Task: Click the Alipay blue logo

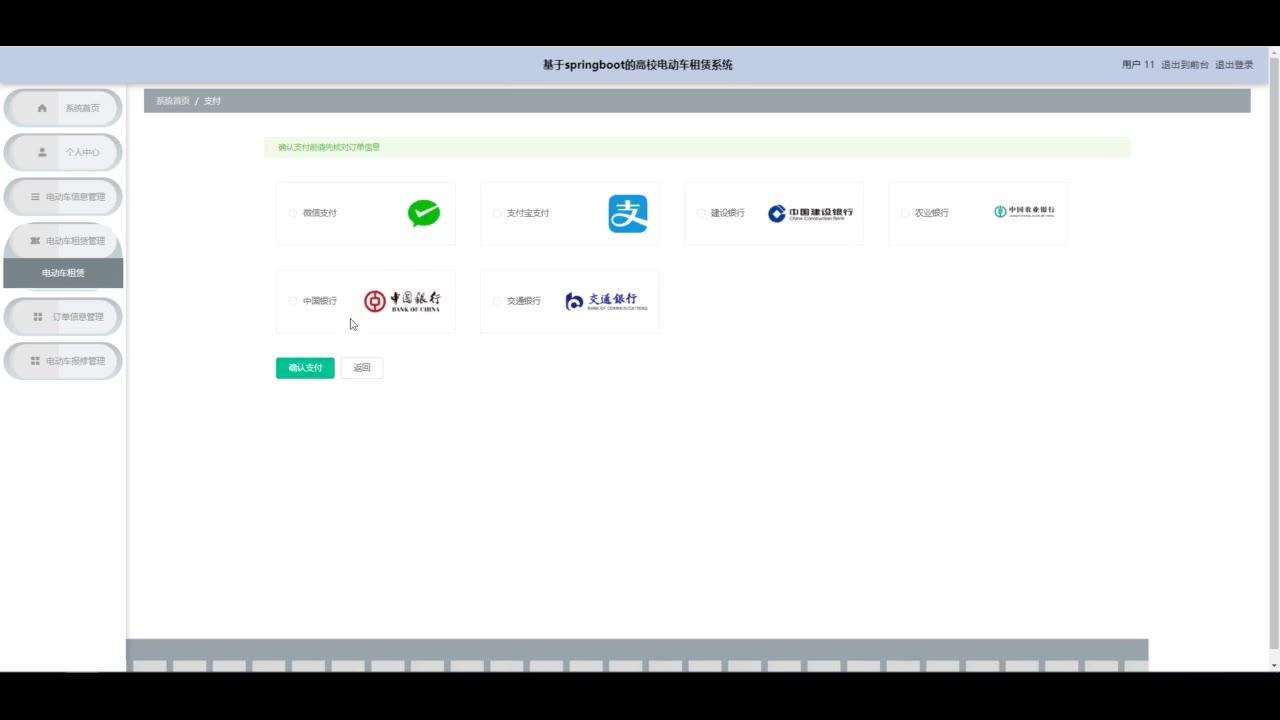Action: pyautogui.click(x=628, y=214)
